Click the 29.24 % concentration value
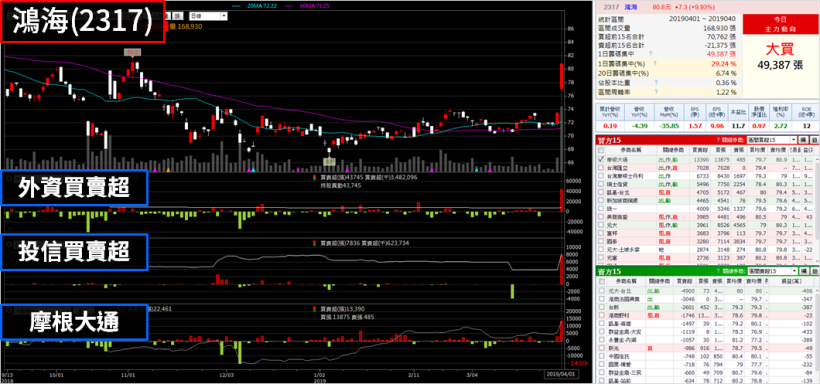Image resolution: width=820 pixels, height=384 pixels. tap(724, 64)
